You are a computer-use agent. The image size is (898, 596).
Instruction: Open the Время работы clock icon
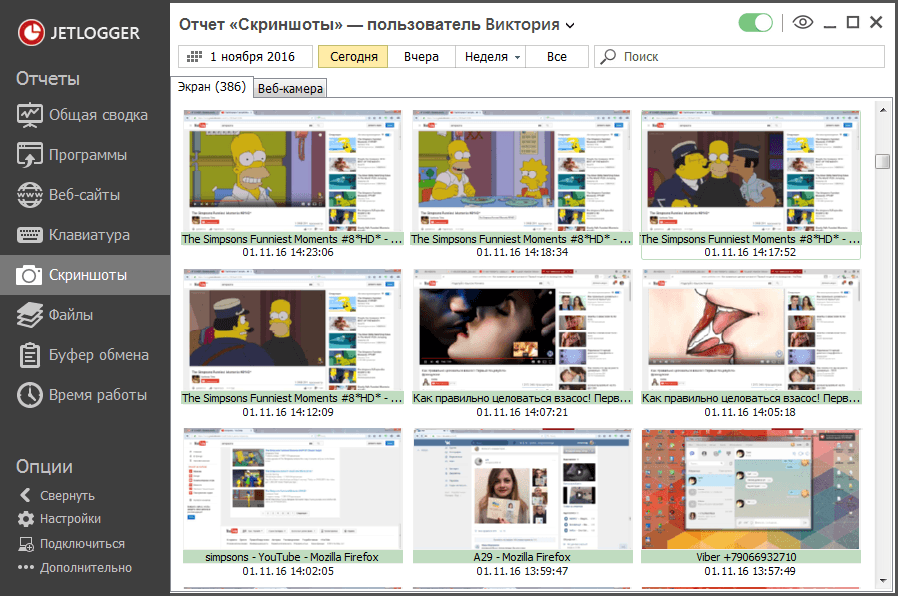[29, 395]
